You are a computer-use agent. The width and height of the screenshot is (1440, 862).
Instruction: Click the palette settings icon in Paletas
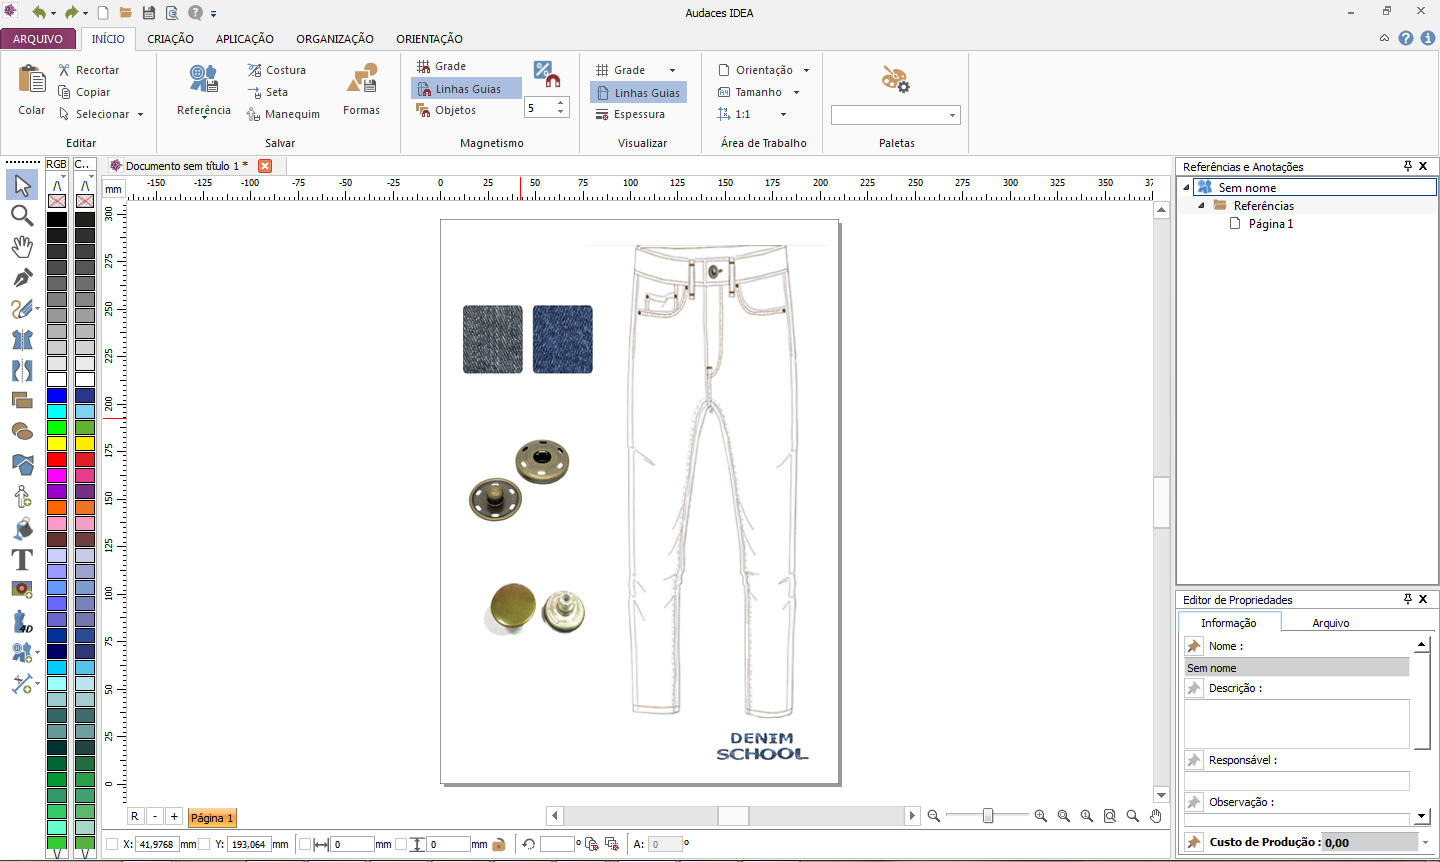(895, 79)
